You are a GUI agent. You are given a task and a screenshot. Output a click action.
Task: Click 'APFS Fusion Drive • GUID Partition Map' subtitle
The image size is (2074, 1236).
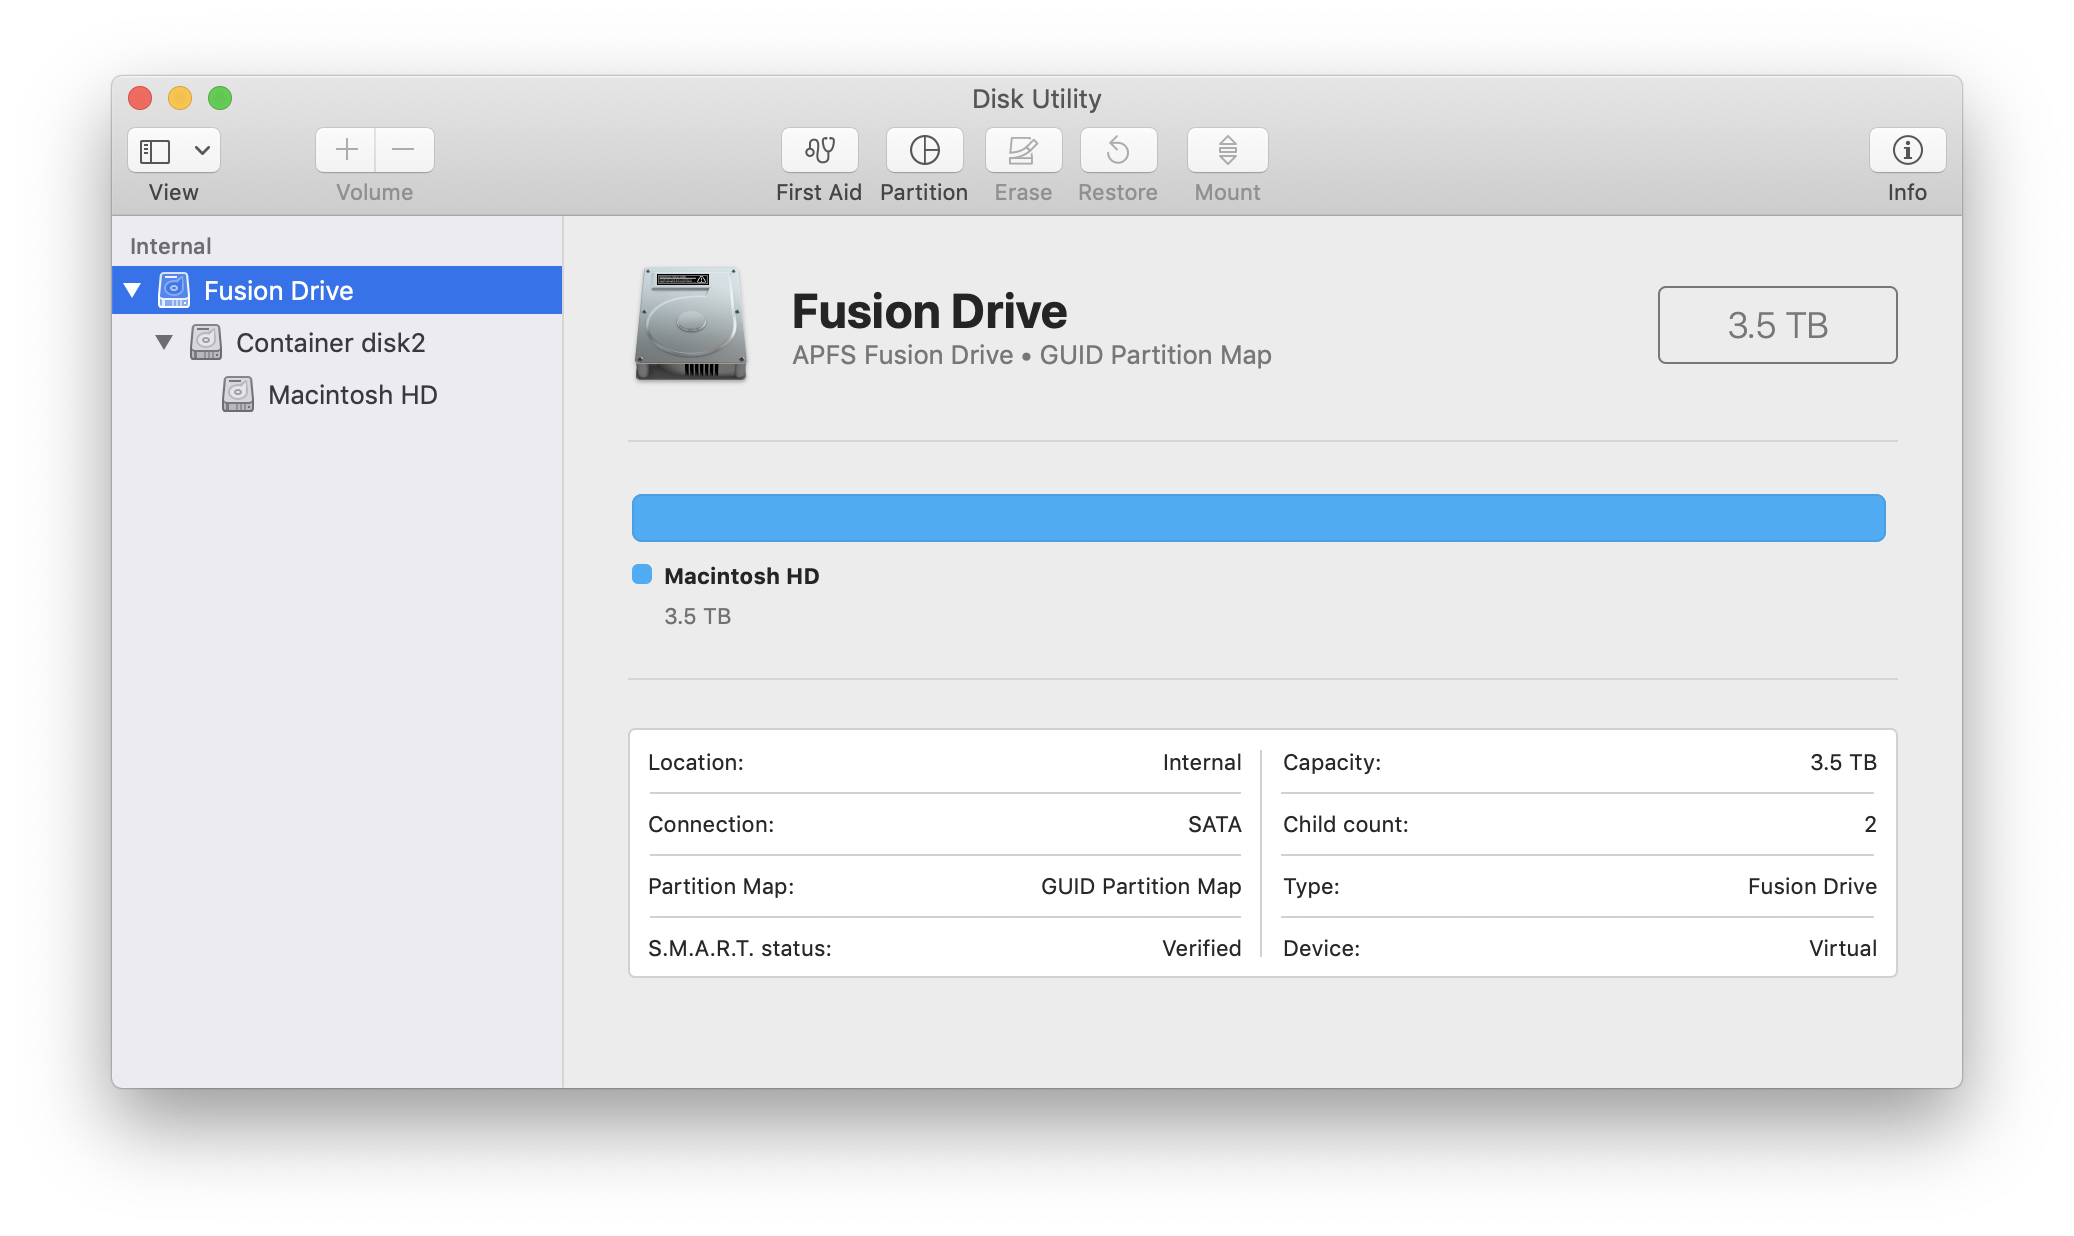pos(1031,355)
